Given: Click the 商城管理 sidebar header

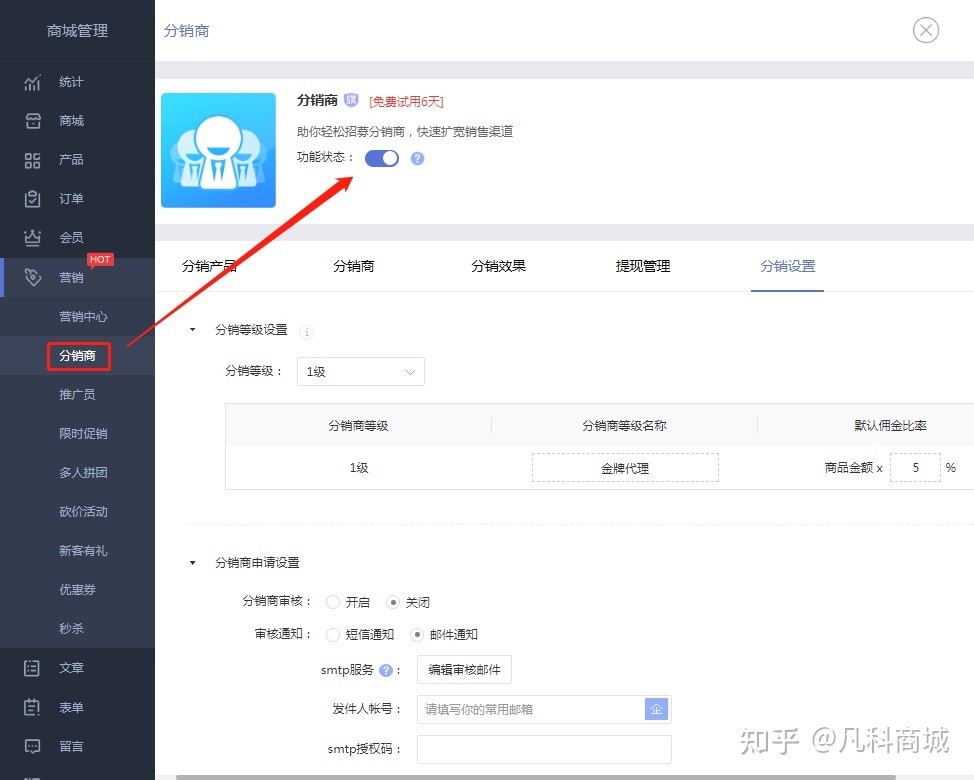Looking at the screenshot, I should pyautogui.click(x=77, y=30).
